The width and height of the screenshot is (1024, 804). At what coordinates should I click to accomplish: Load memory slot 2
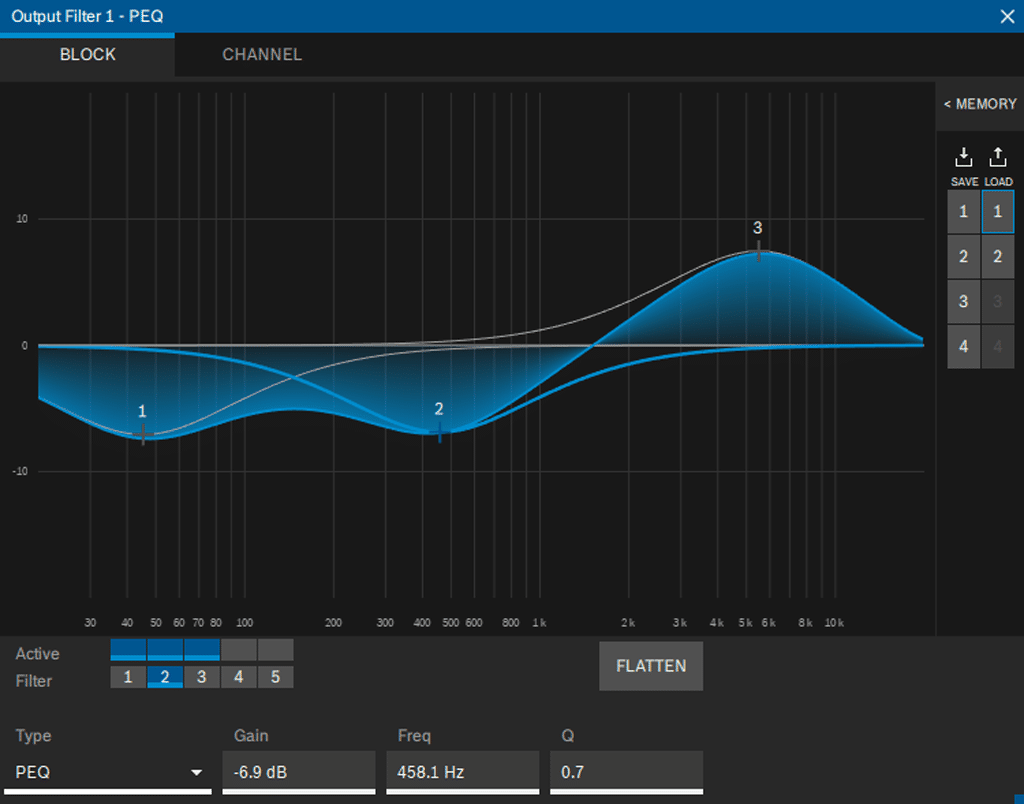point(998,257)
